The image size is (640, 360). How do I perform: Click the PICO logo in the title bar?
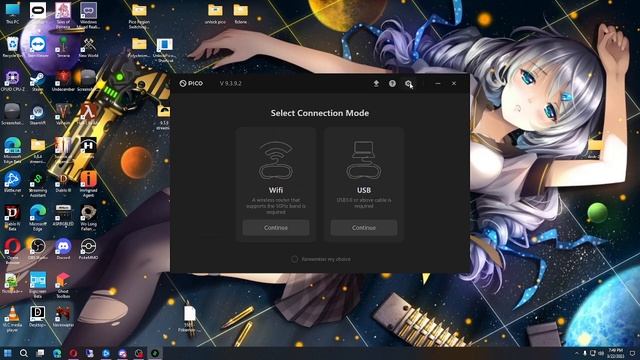pyautogui.click(x=191, y=83)
